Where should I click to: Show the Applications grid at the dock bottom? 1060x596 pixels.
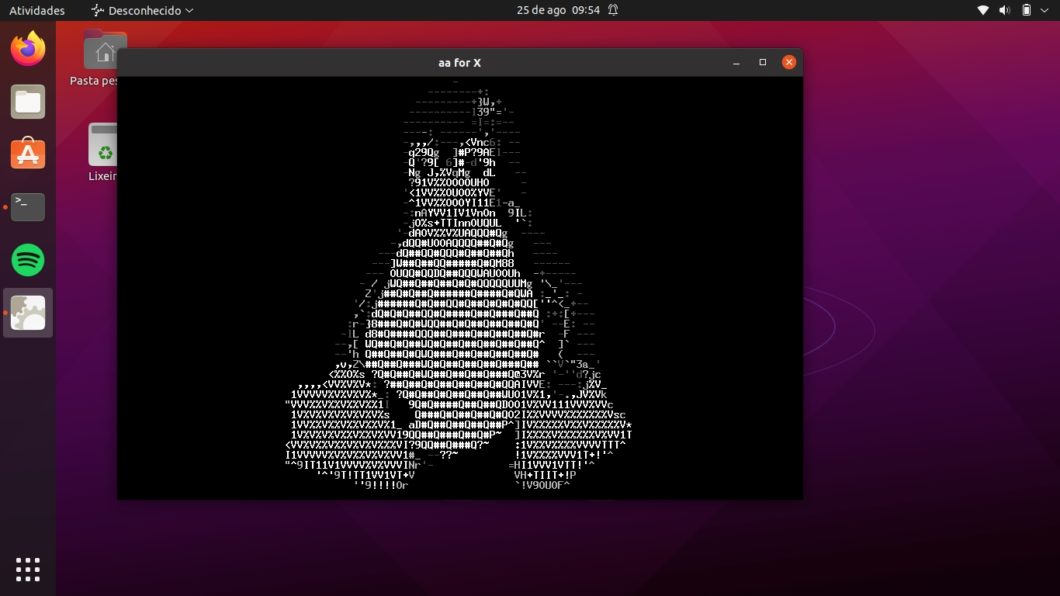point(27,568)
